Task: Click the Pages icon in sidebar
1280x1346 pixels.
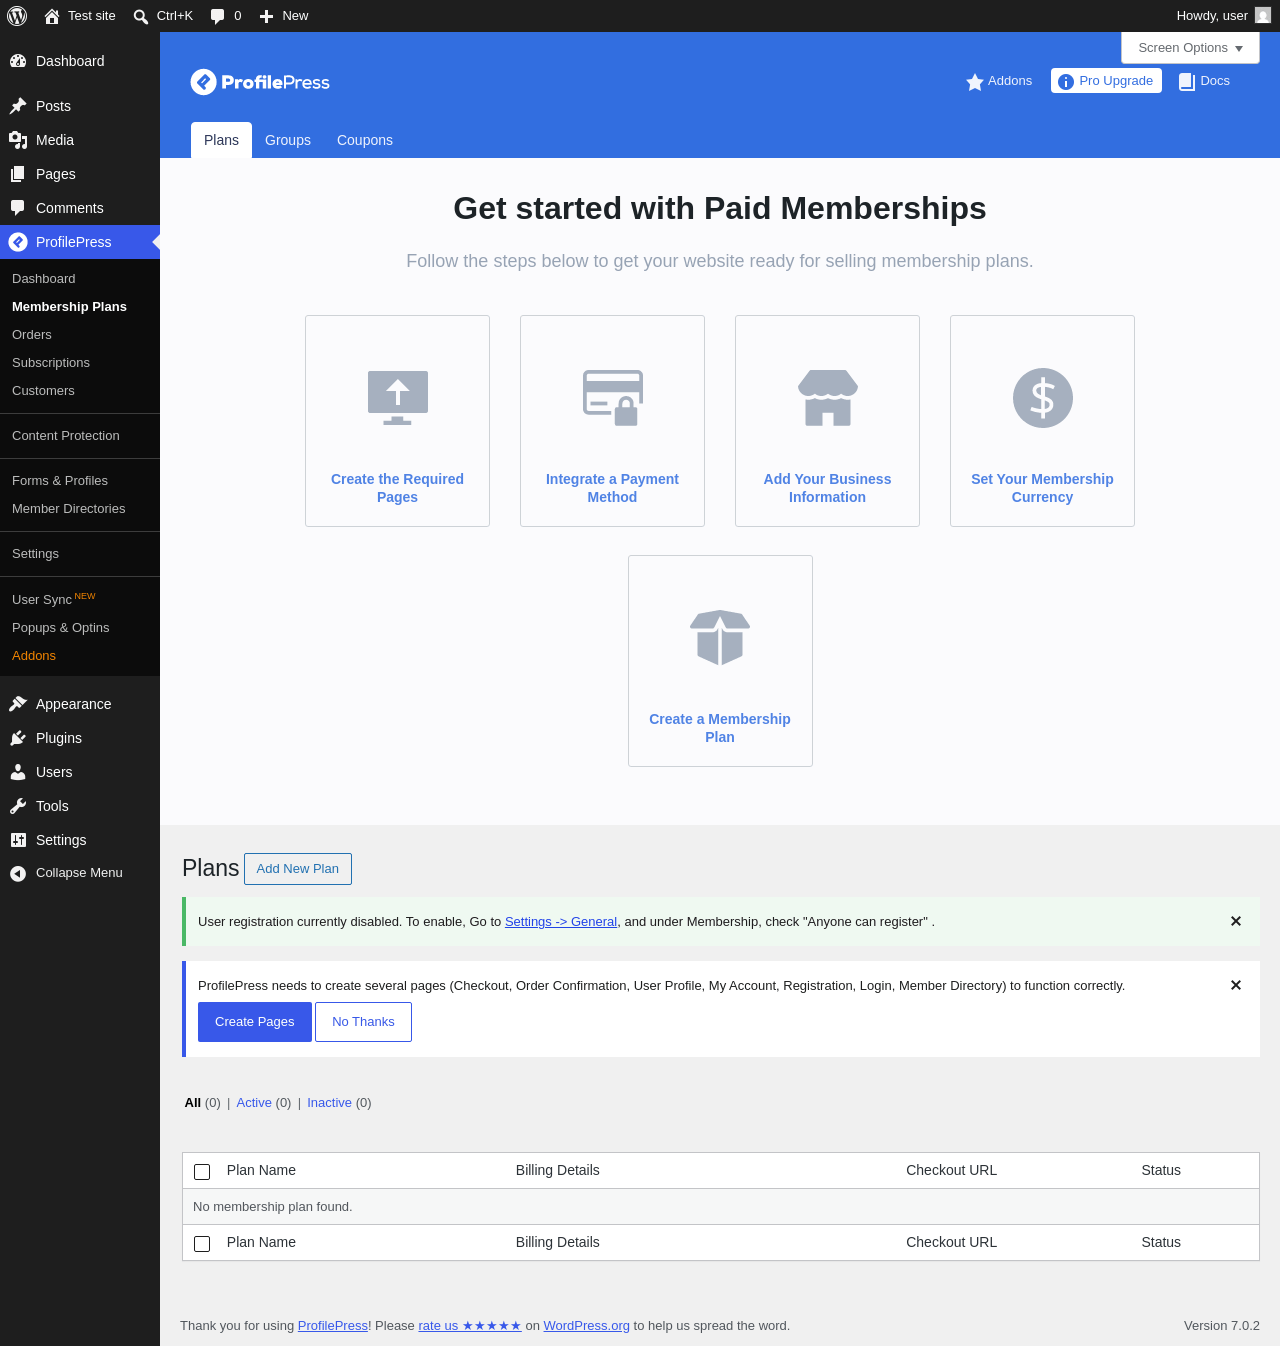Action: [18, 174]
